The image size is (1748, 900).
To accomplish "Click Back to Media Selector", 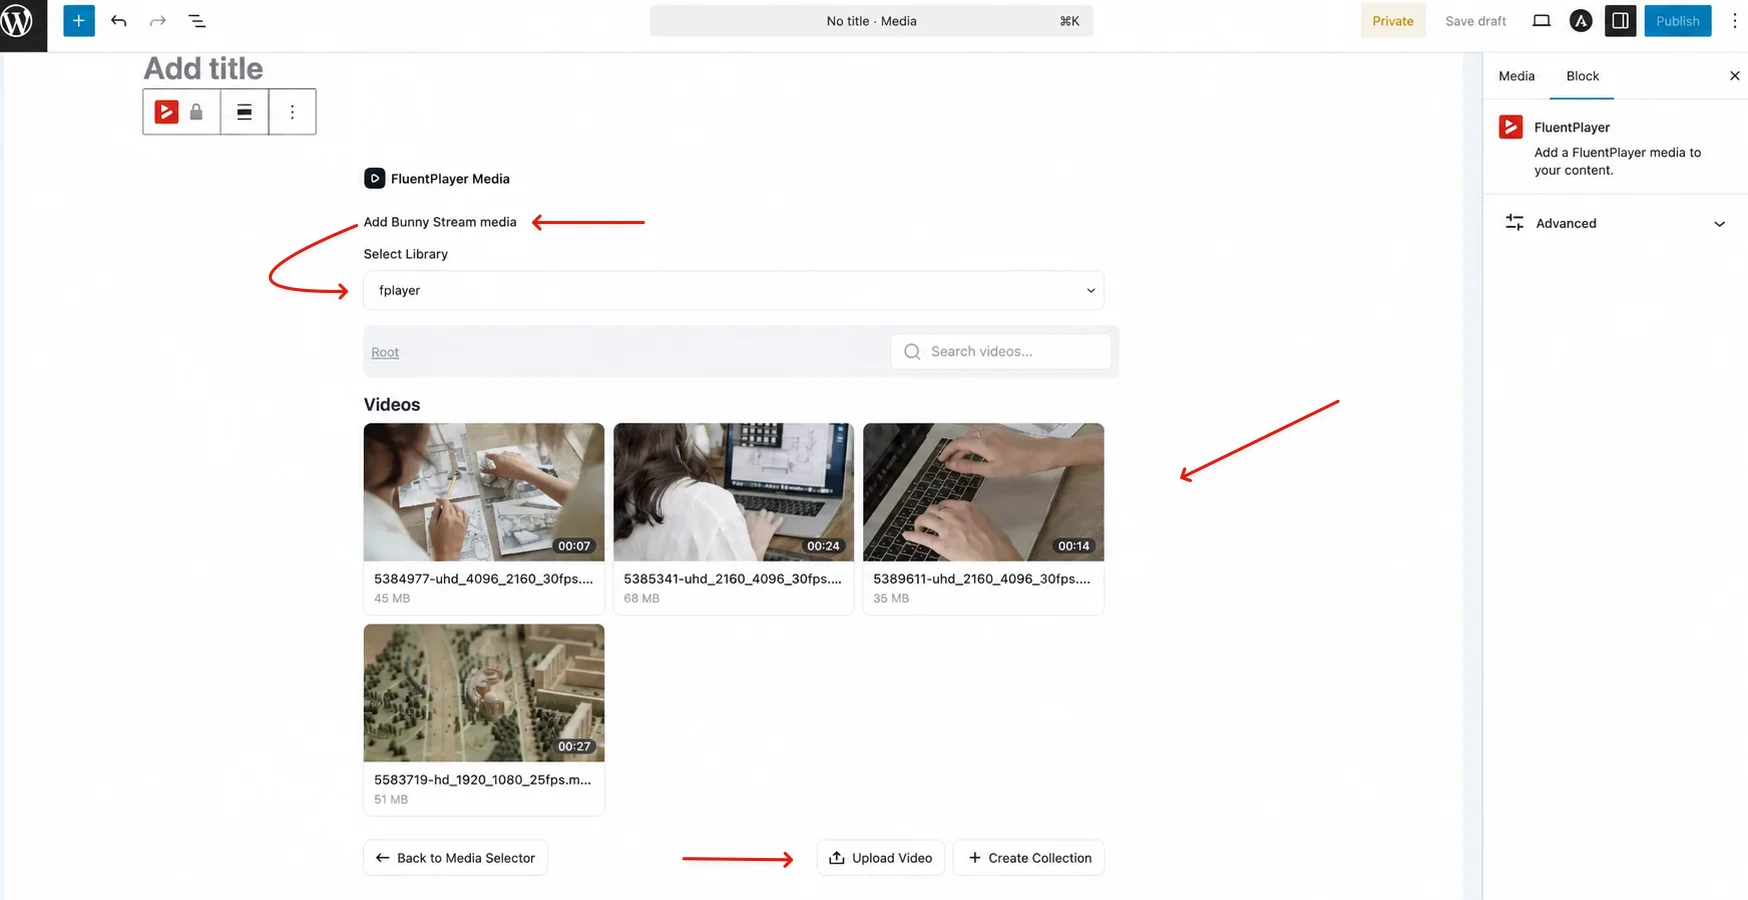I will coord(455,858).
